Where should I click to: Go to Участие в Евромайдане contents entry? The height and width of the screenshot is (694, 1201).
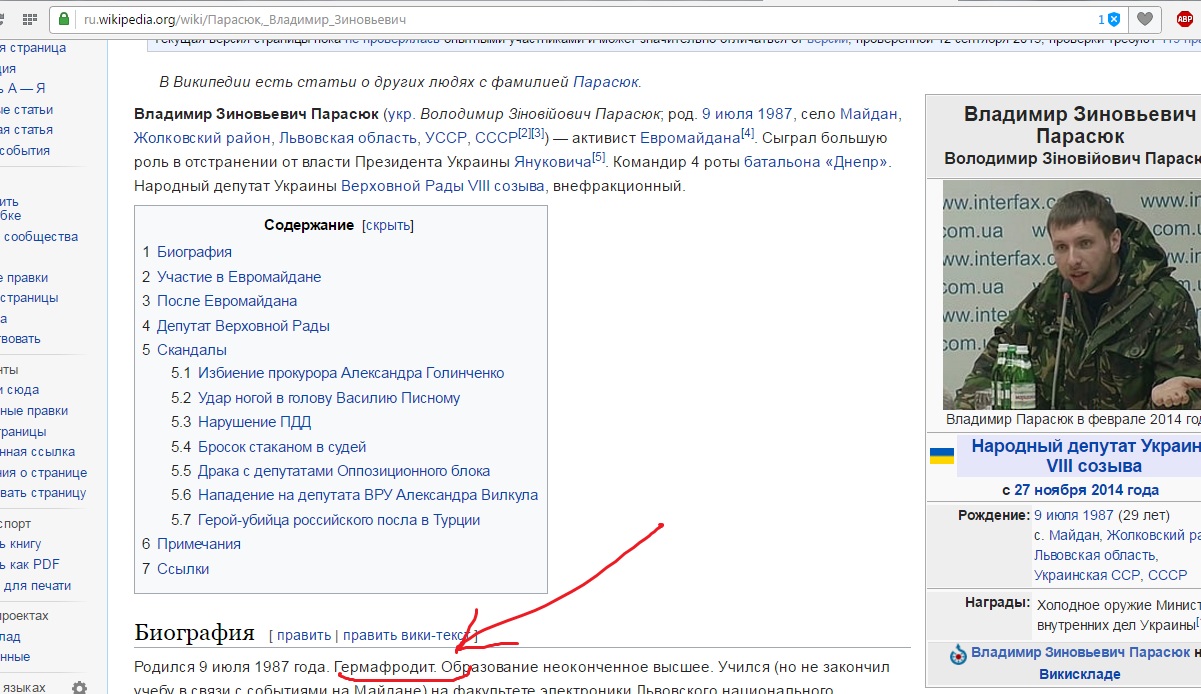coord(238,276)
